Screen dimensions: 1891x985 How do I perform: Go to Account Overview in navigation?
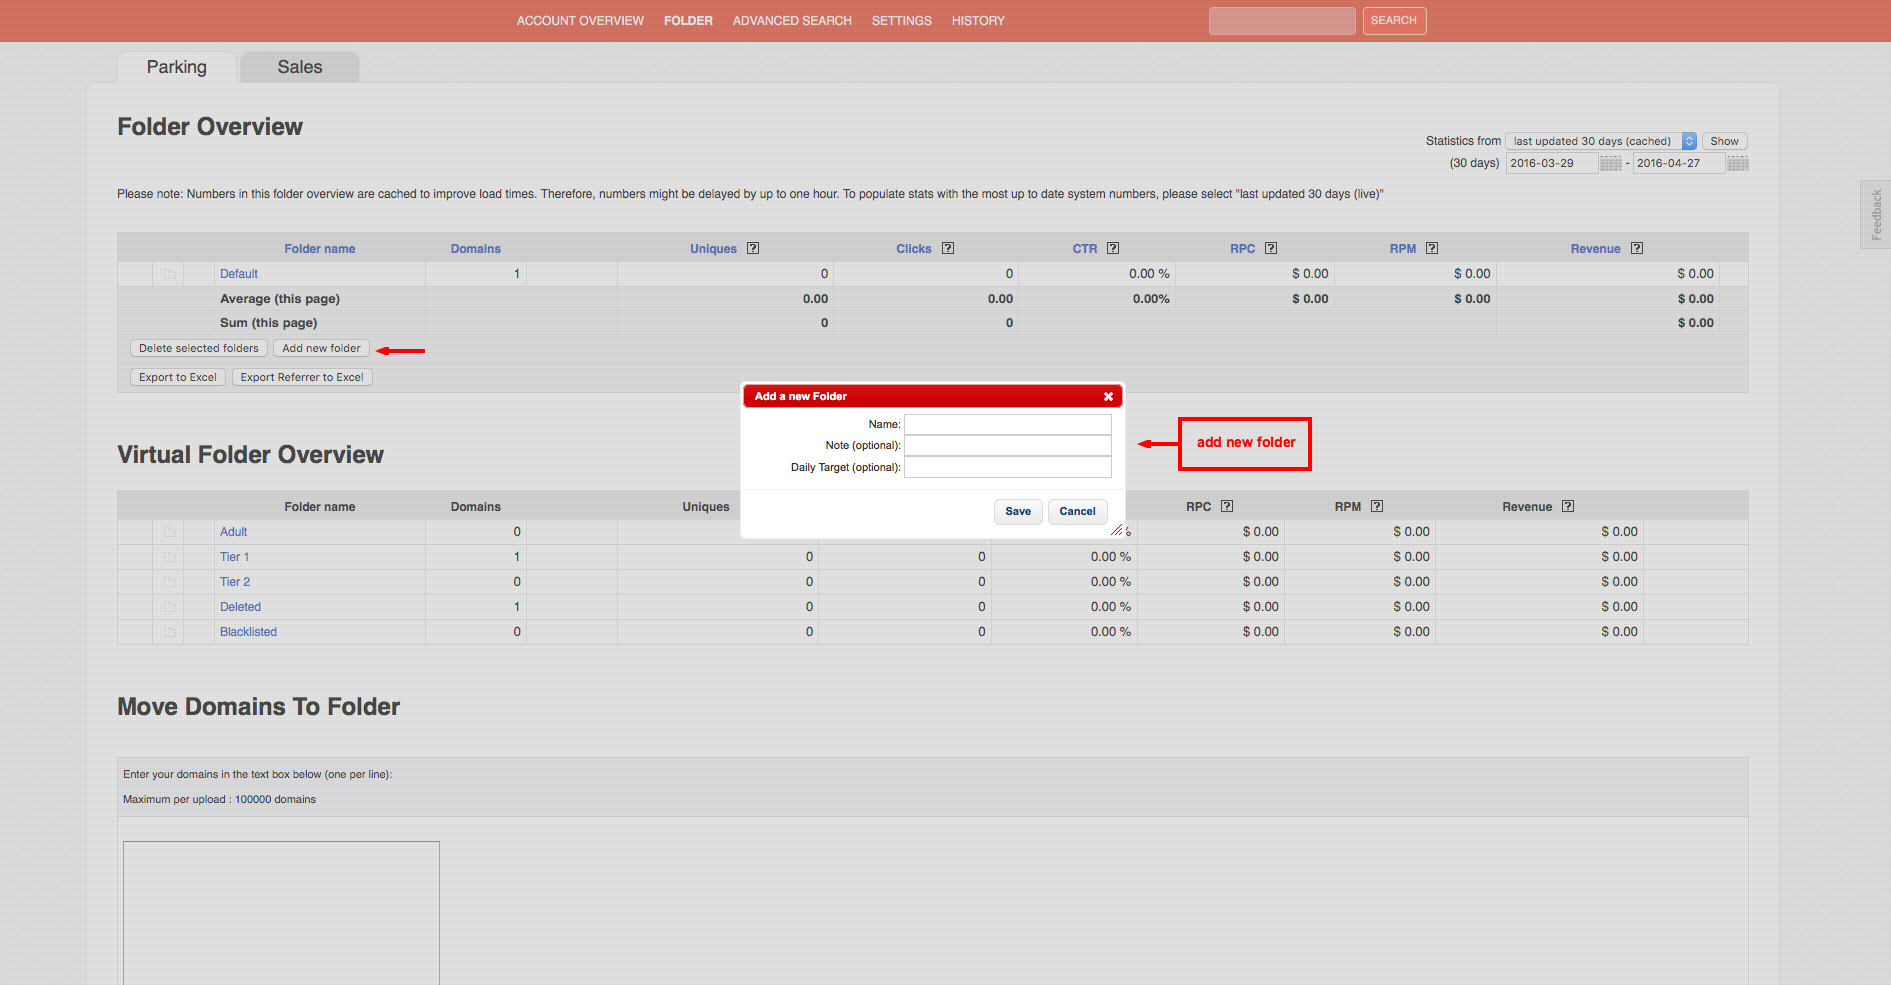click(580, 21)
